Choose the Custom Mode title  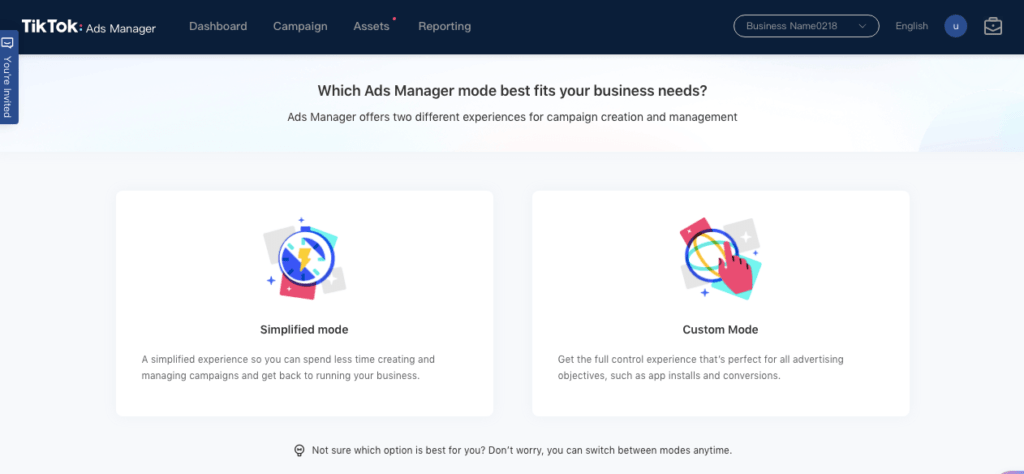click(720, 330)
